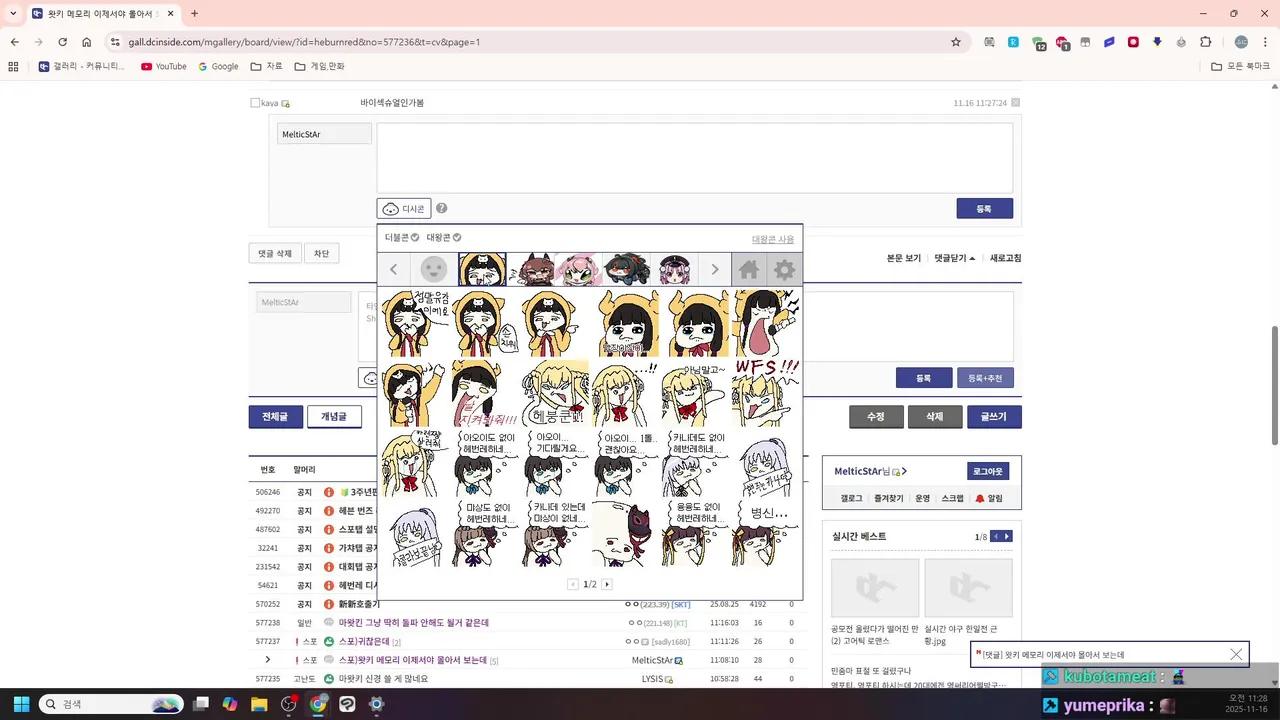Open the 스크랩 menu item
The width and height of the screenshot is (1280, 720).
[x=952, y=498]
